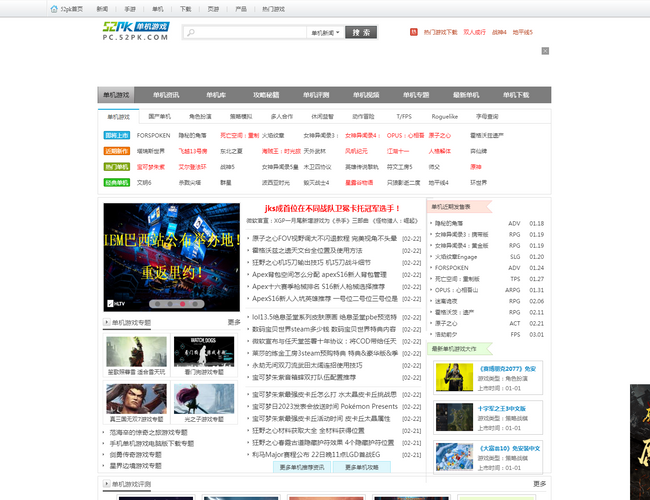Screen dimensions: 650x500
Task: Switch to the 策略模拟 category tab
Action: 241,117
